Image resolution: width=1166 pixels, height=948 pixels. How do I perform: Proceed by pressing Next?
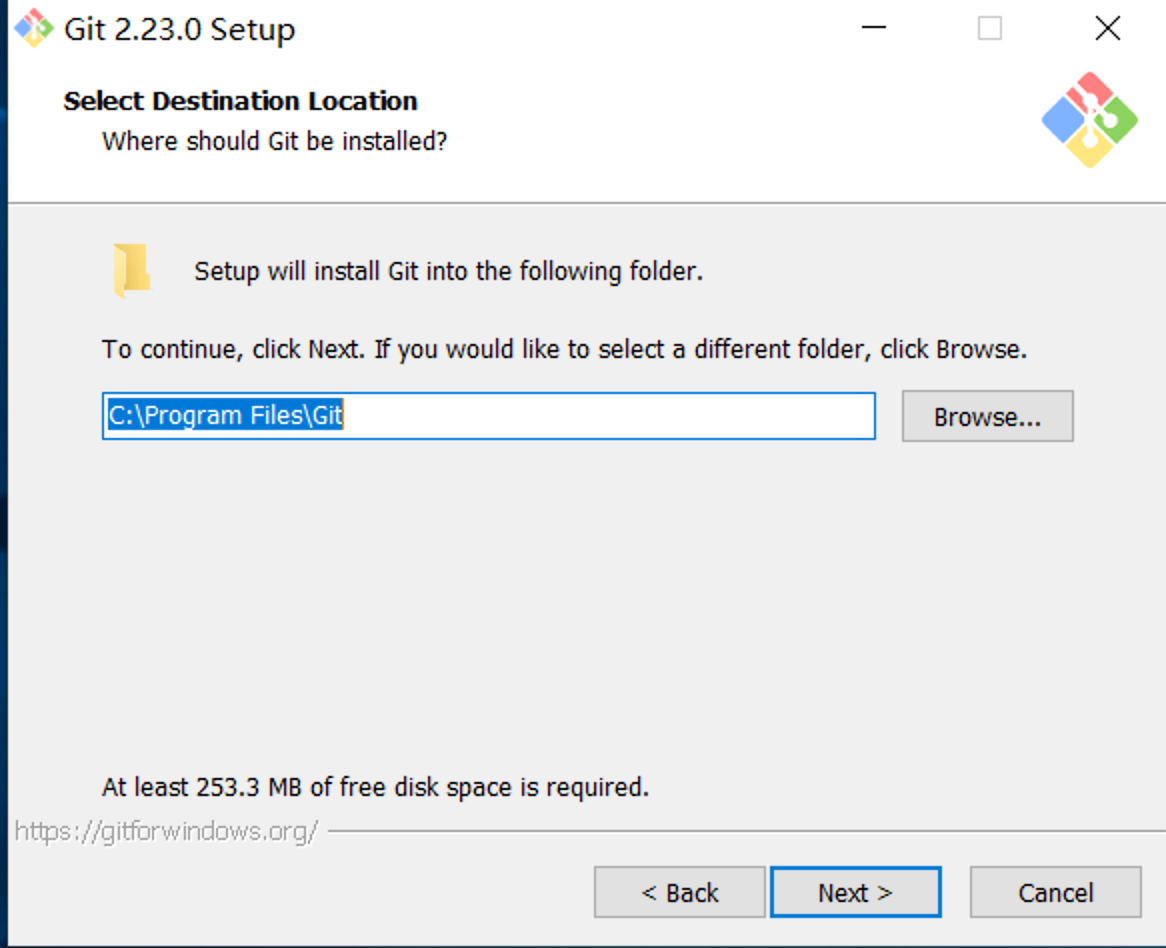coord(855,892)
